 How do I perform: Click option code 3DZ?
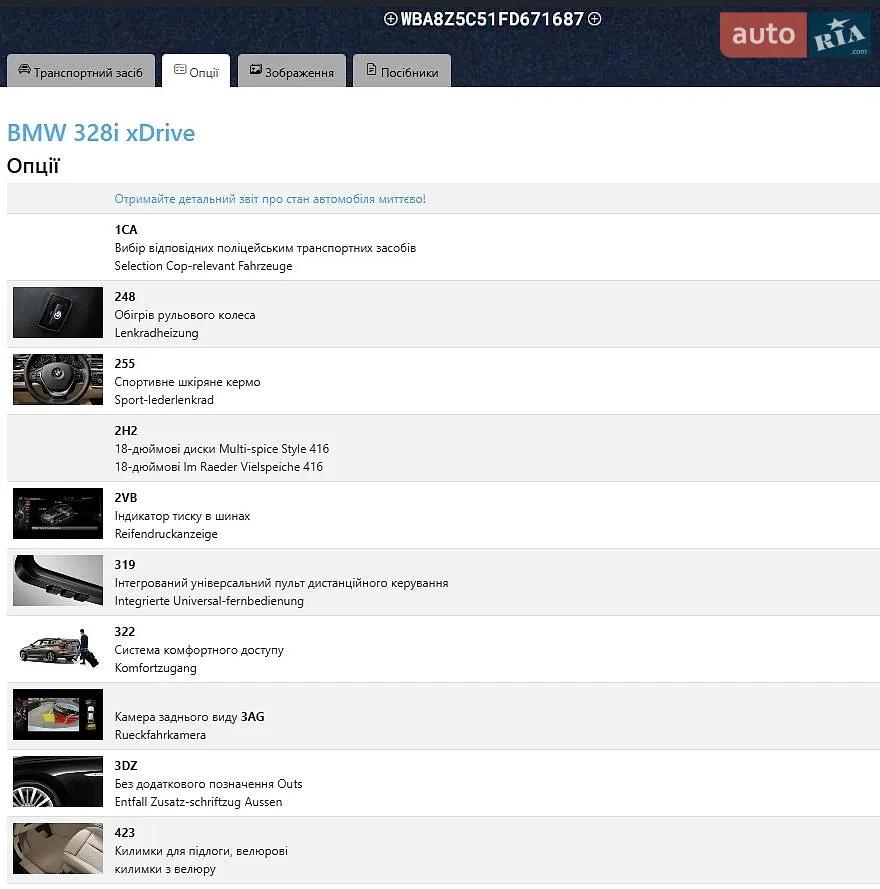point(126,765)
